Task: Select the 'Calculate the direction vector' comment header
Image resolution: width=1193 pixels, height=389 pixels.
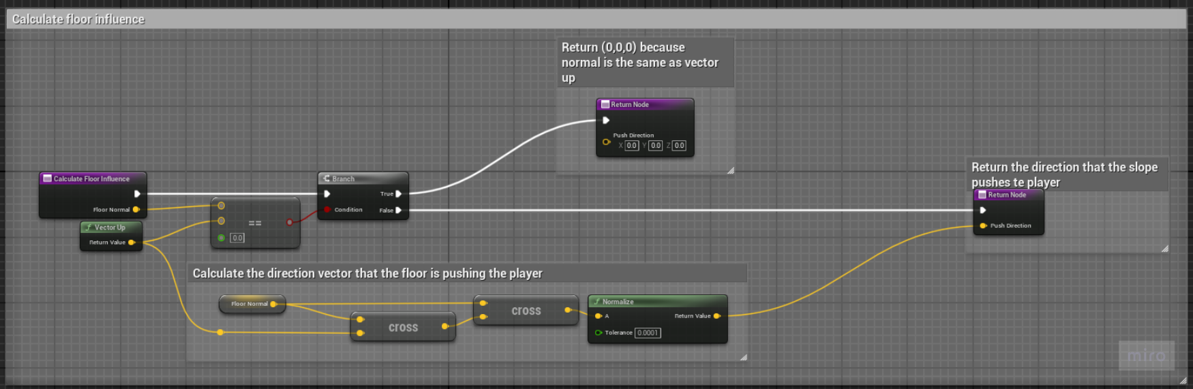Action: click(x=466, y=273)
